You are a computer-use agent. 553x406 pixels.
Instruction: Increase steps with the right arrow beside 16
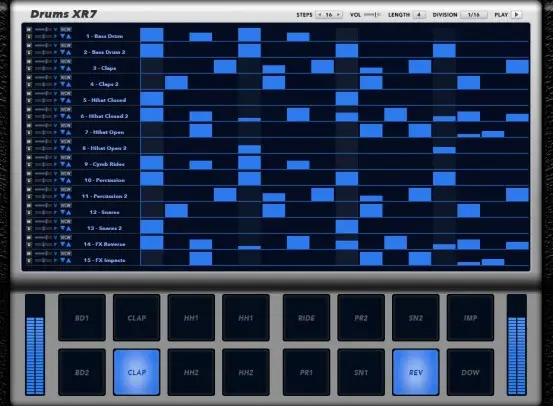click(338, 15)
